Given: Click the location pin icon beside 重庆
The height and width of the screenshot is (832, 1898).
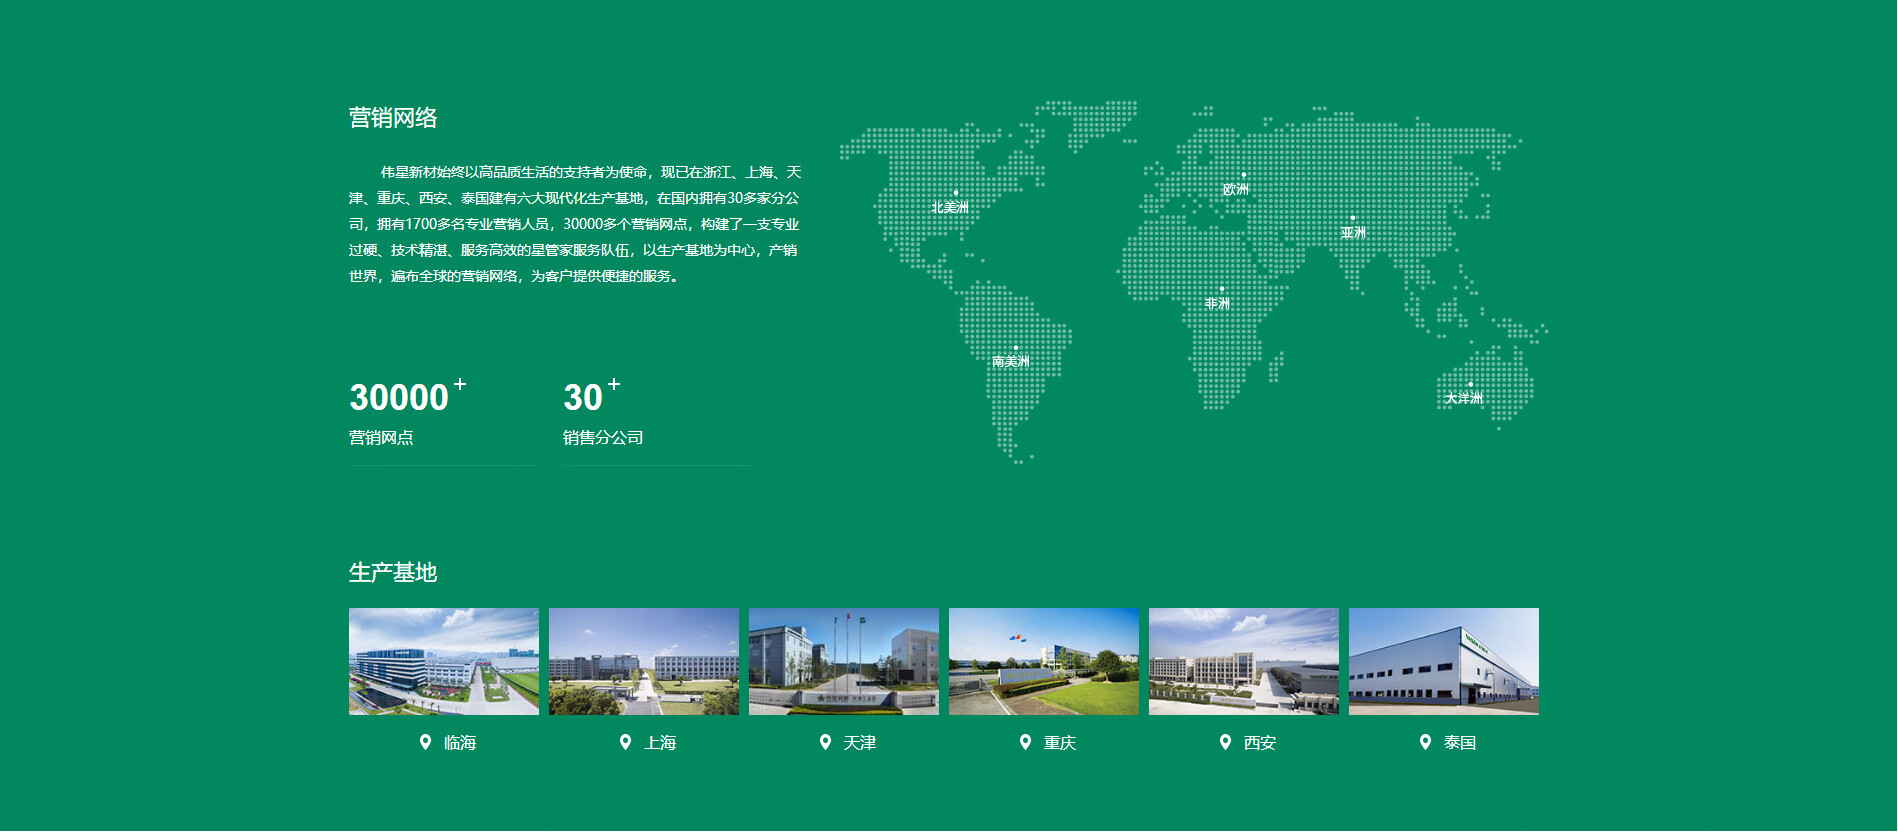Looking at the screenshot, I should 1025,742.
